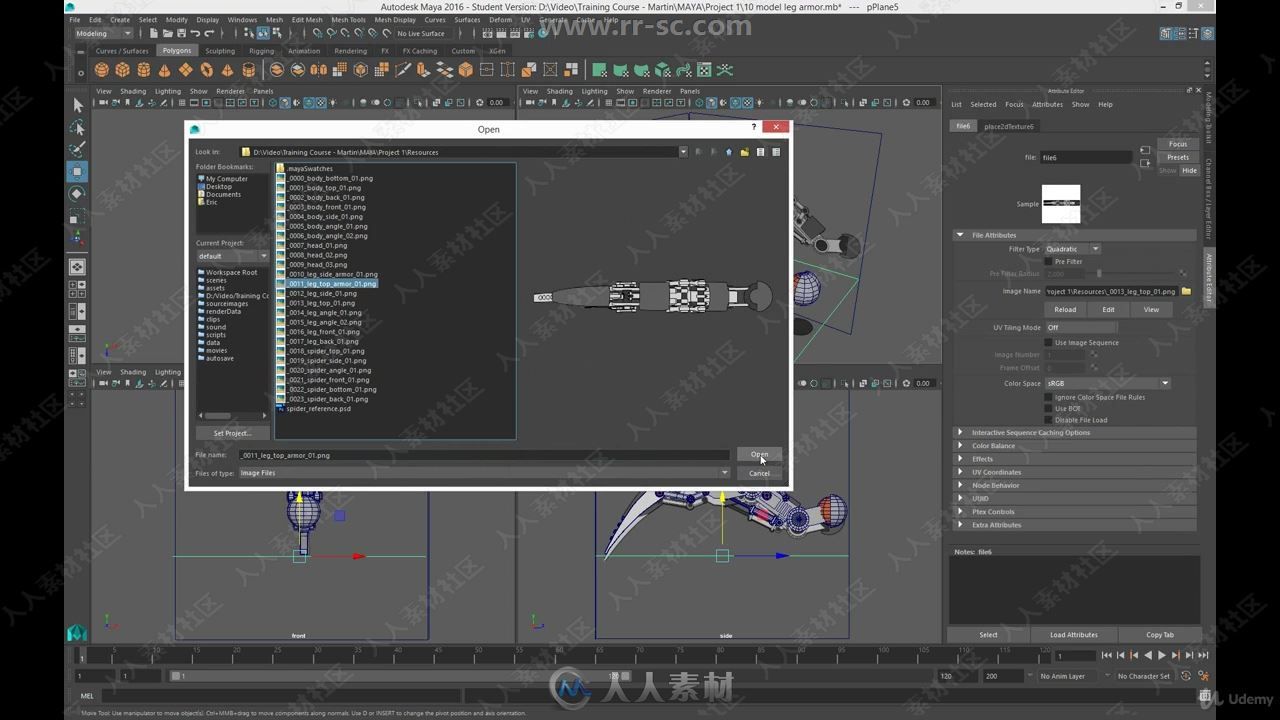Screen dimensions: 1280x720
Task: Switch to the Sculpting shelf tab
Action: coord(220,51)
